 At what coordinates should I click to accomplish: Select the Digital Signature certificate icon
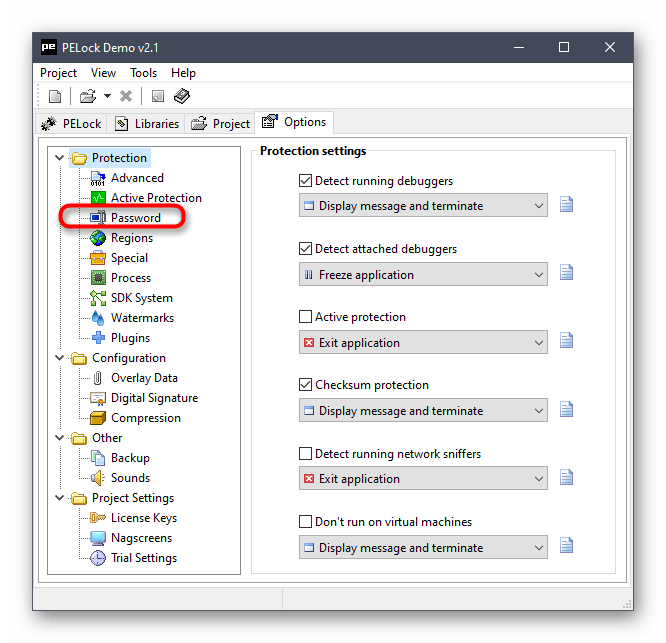[x=98, y=398]
